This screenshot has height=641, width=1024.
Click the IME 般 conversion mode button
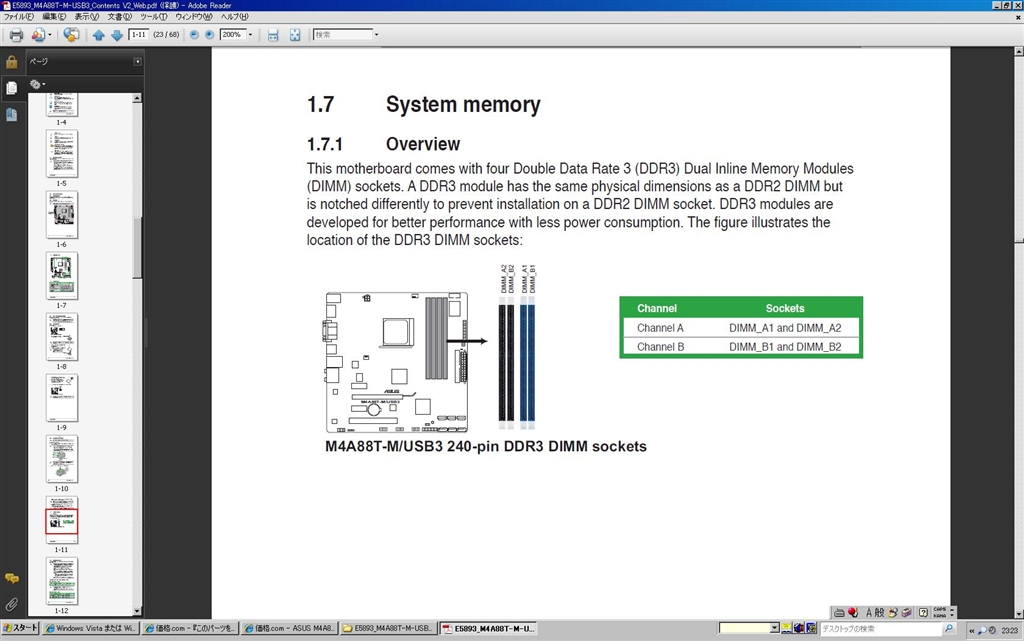[x=880, y=612]
